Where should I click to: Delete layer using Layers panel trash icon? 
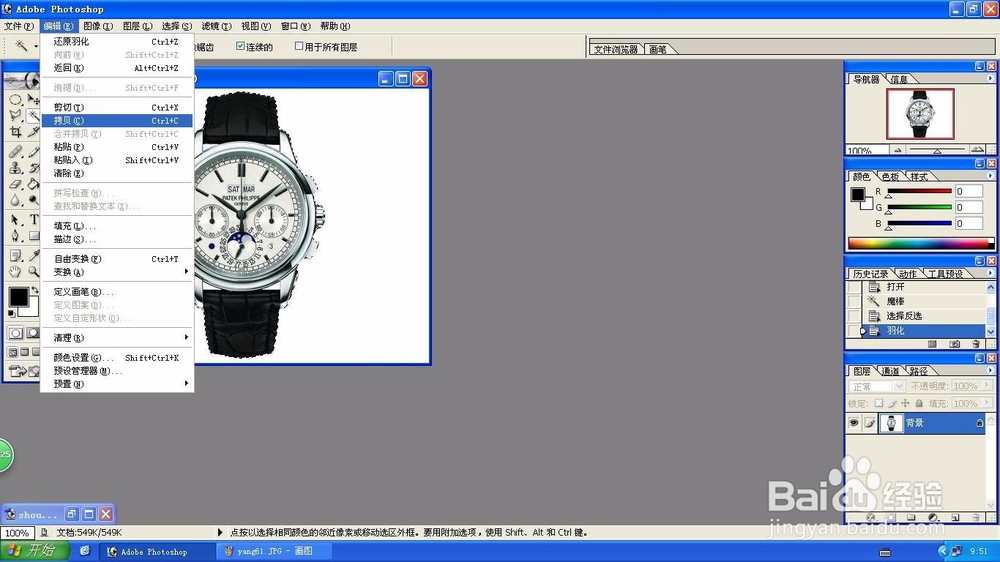point(976,517)
